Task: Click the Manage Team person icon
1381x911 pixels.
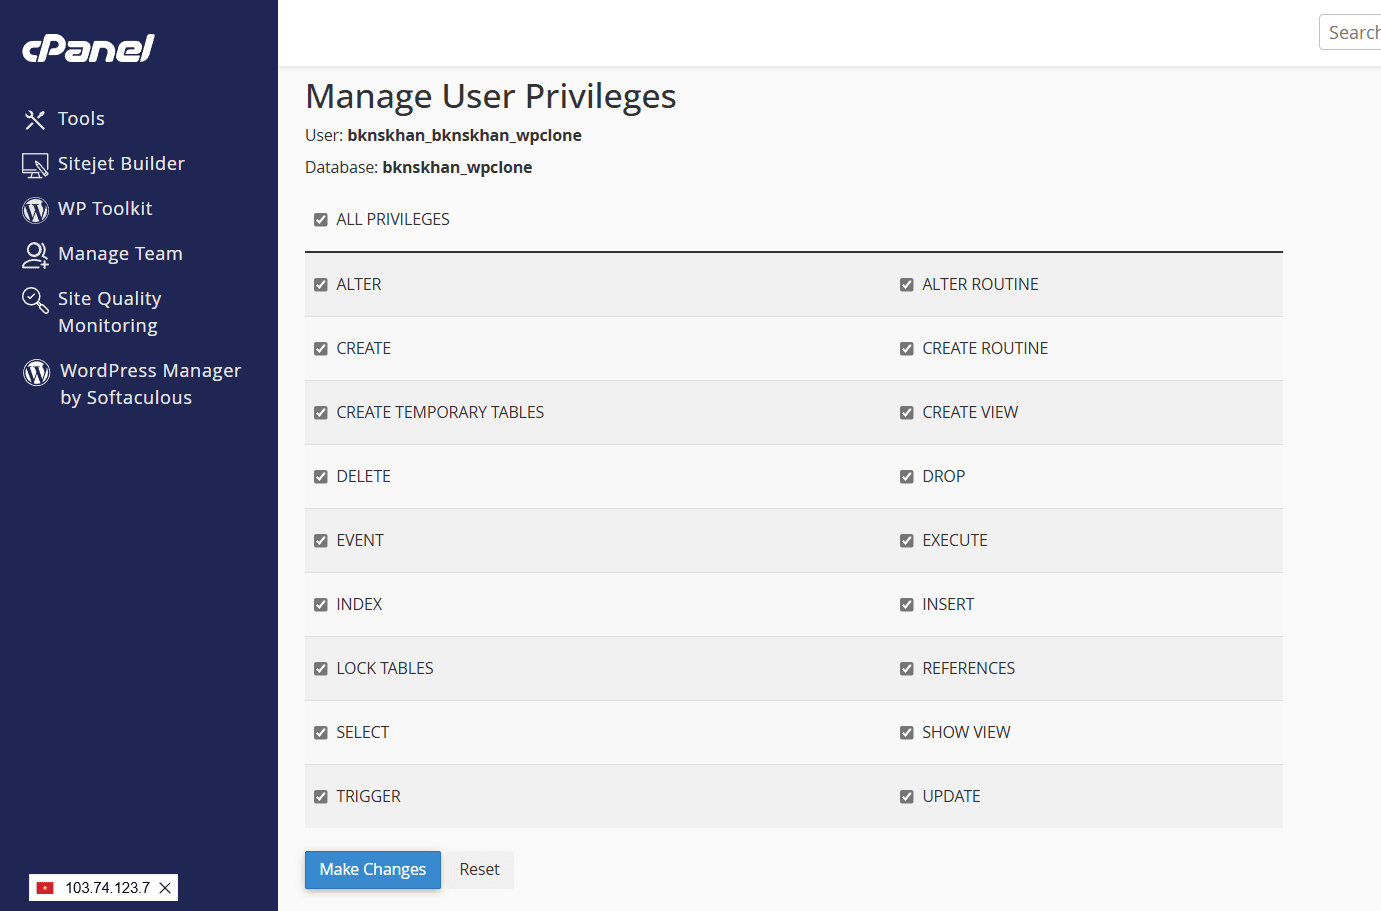Action: (x=35, y=255)
